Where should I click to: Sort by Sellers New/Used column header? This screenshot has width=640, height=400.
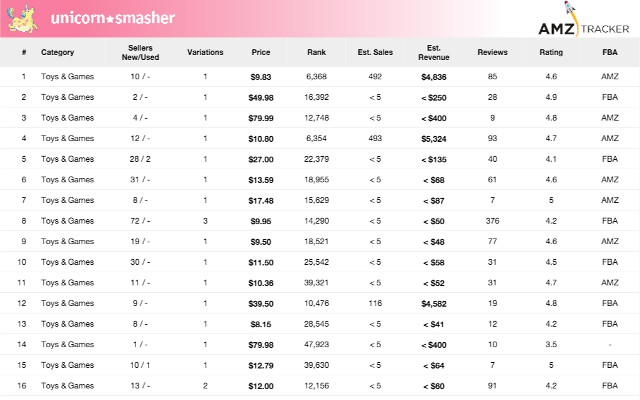[140, 52]
